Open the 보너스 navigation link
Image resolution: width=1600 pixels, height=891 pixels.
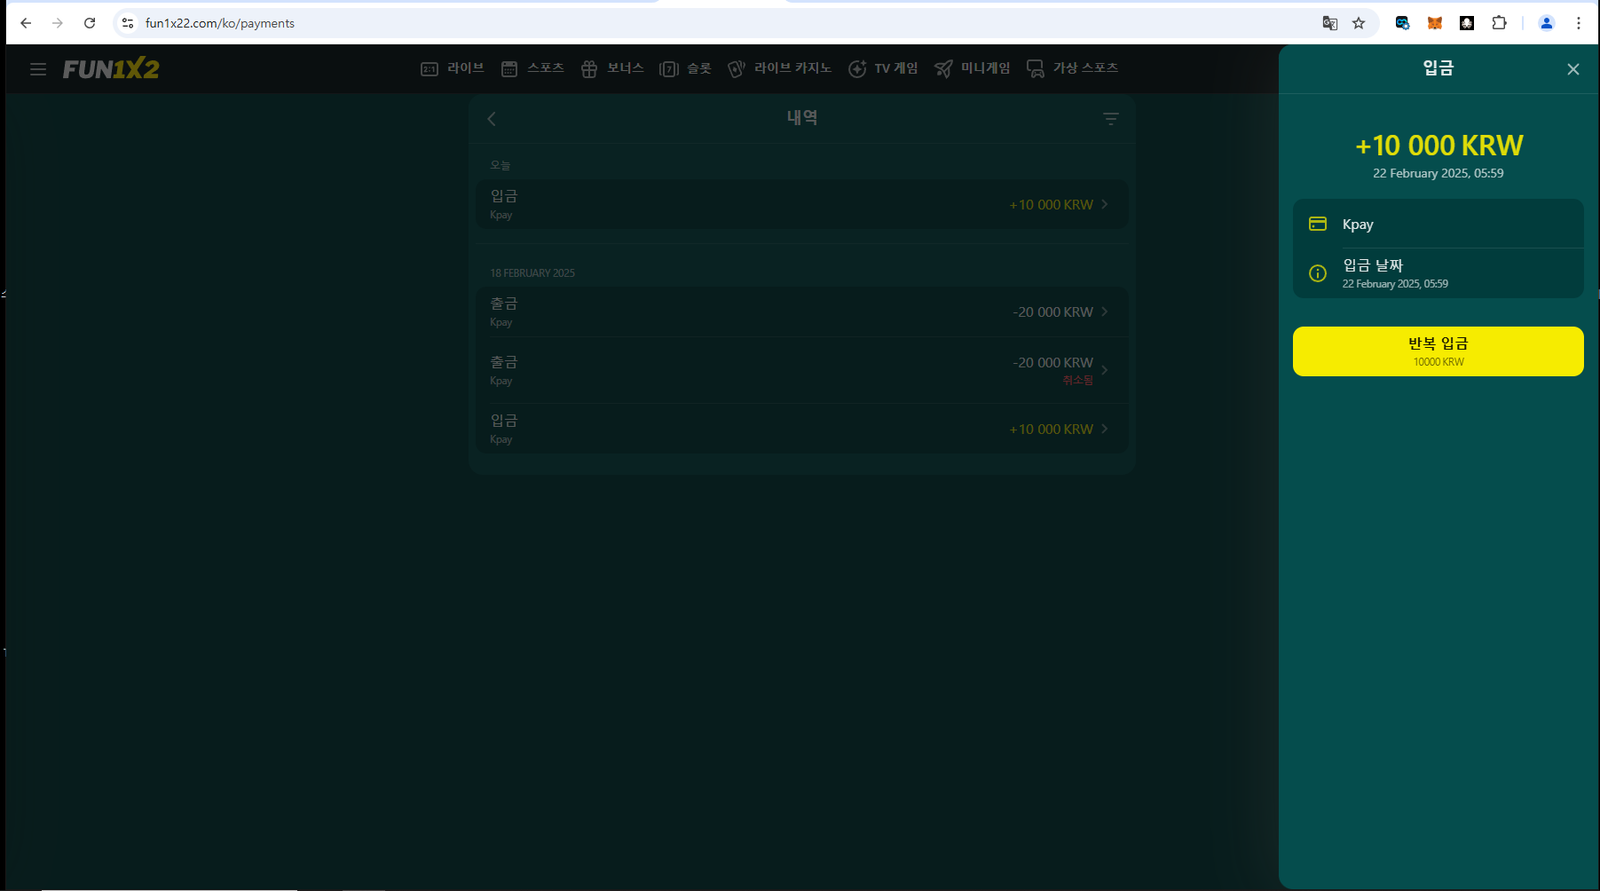tap(612, 68)
